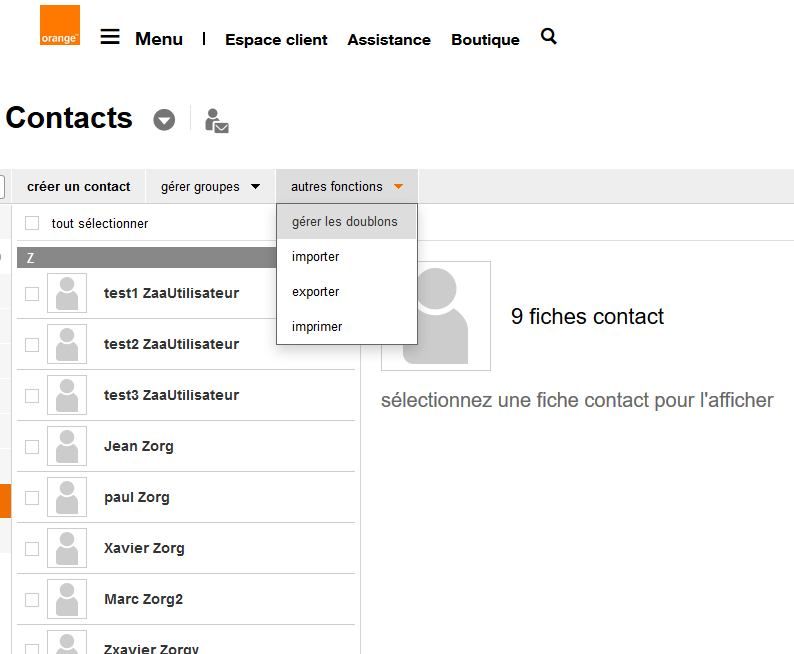
Task: Select the checkbox beside paul Zorg
Action: point(32,497)
